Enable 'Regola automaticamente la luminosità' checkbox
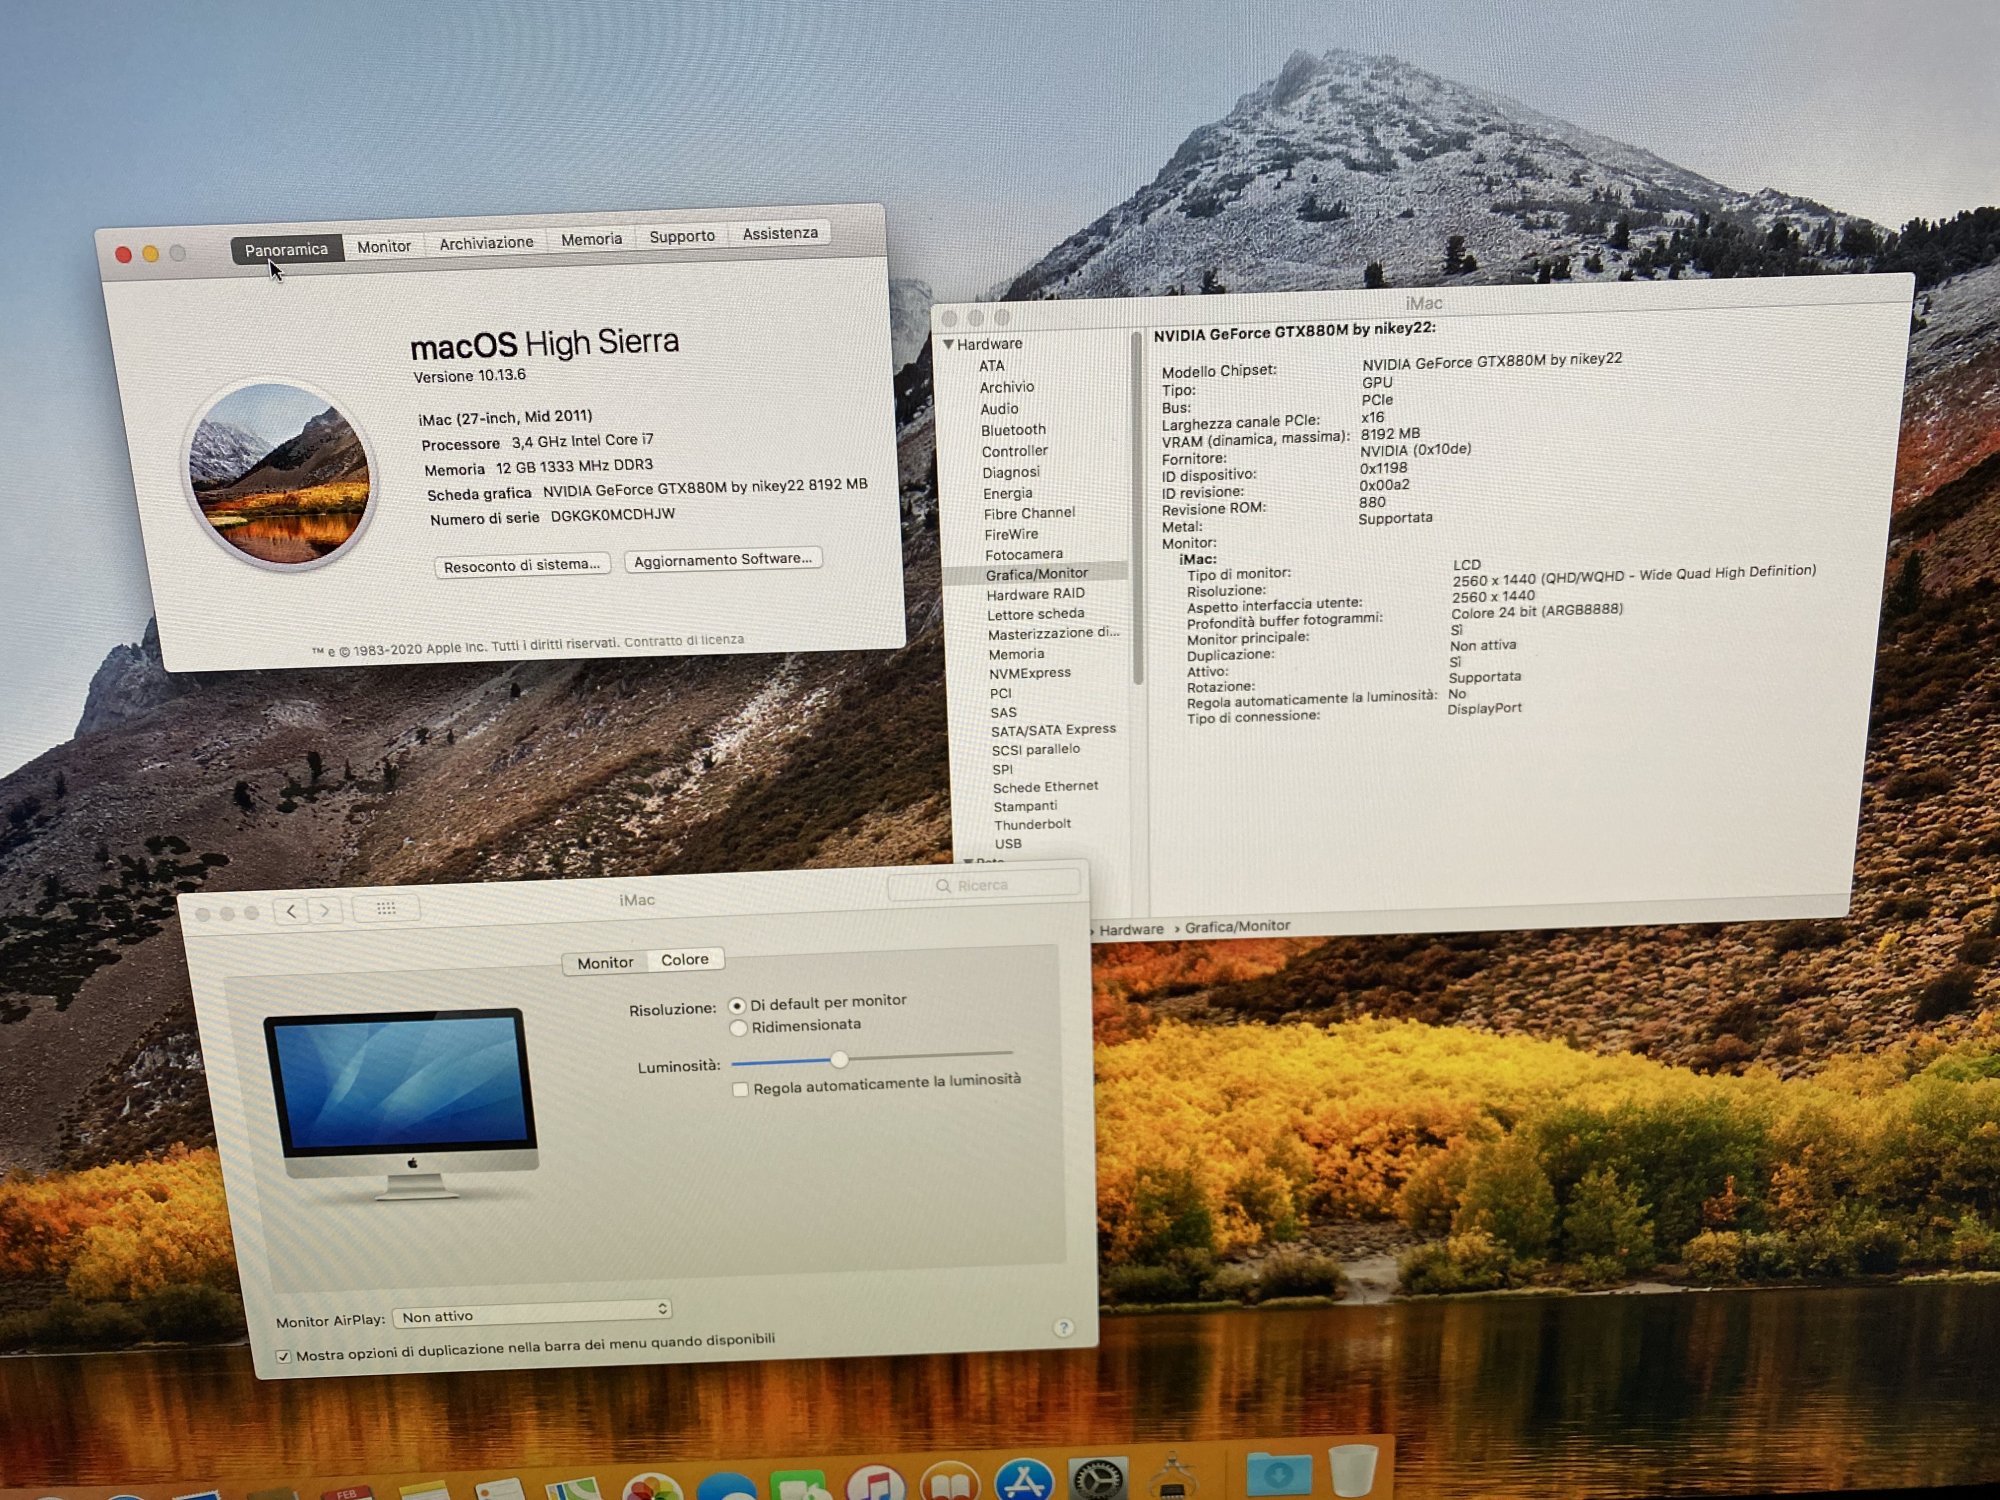2000x1500 pixels. 741,1089
